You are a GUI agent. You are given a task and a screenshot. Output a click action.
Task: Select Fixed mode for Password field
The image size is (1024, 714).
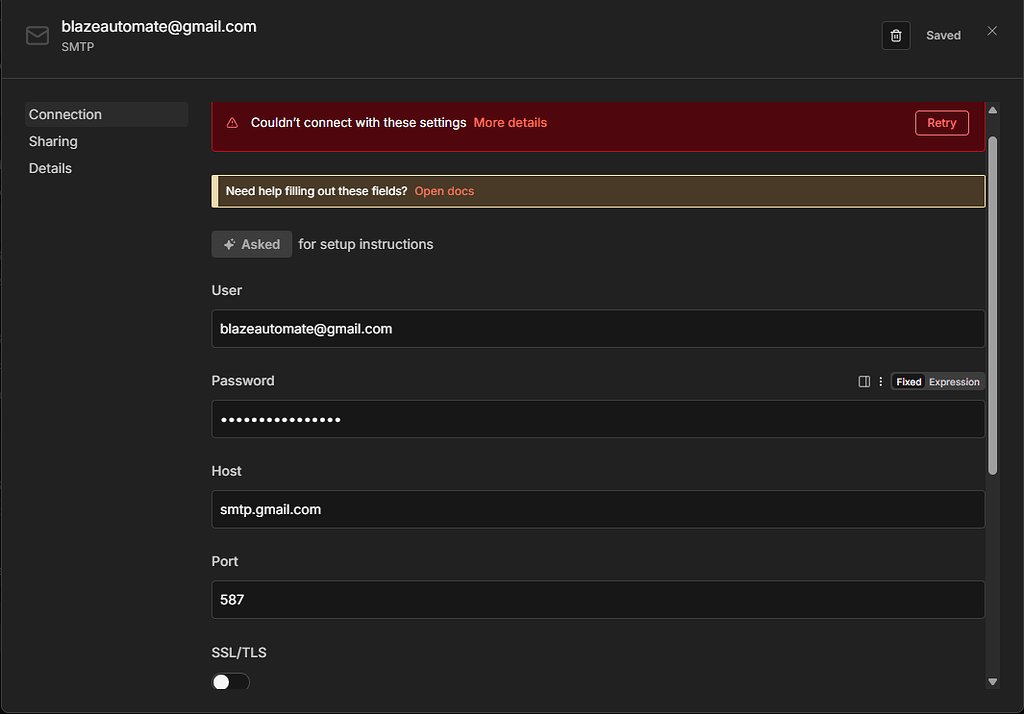909,382
